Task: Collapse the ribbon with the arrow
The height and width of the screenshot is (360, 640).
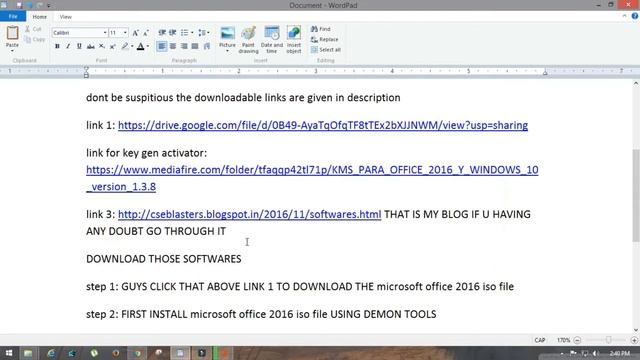Action: coord(624,16)
